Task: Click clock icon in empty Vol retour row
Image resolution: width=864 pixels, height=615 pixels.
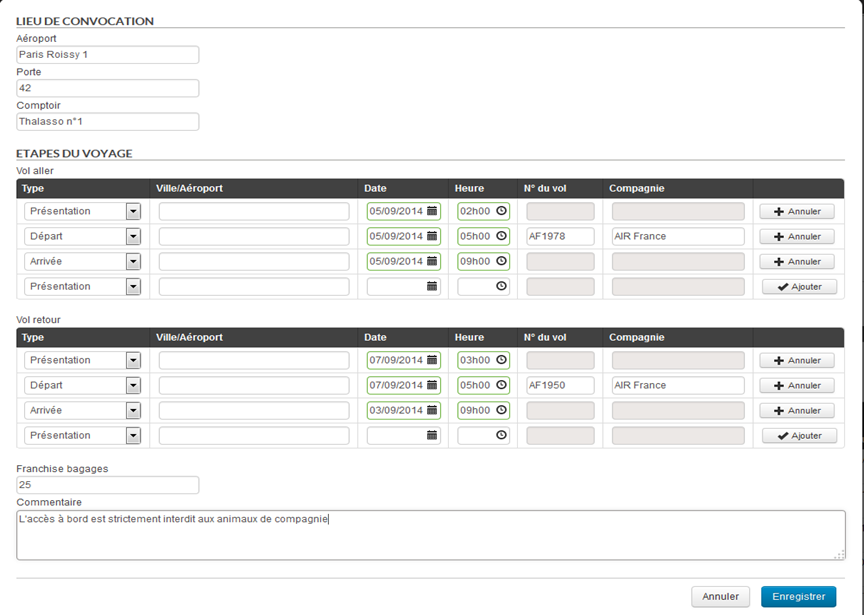Action: tap(501, 436)
